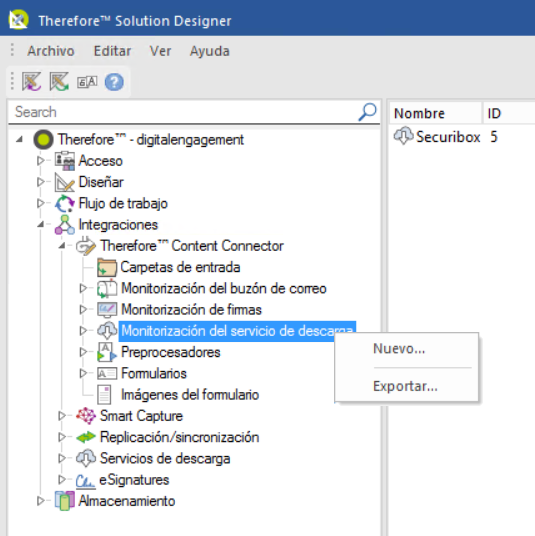Select the Servicios de descarga label
535x536 pixels.
[x=165, y=459]
